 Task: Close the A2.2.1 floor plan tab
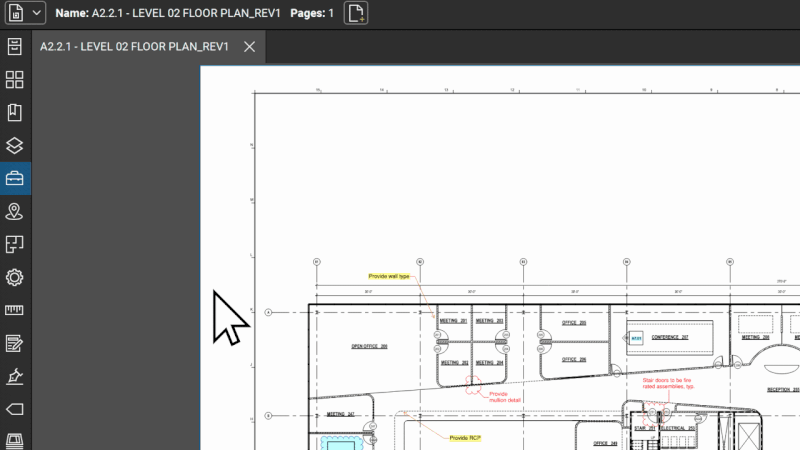tap(250, 47)
